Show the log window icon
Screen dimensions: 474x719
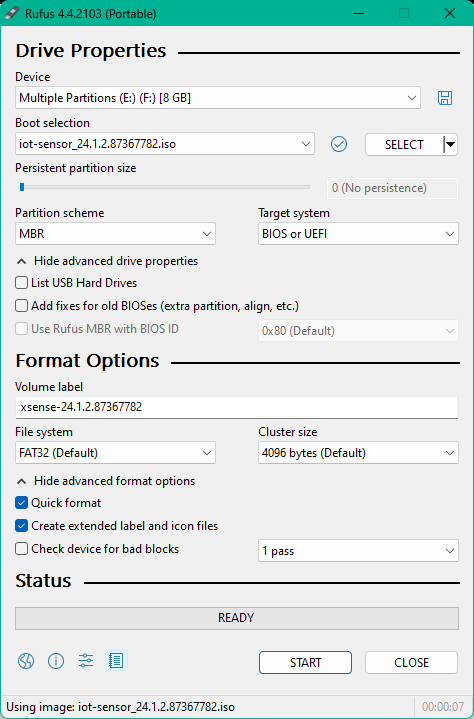coord(116,661)
